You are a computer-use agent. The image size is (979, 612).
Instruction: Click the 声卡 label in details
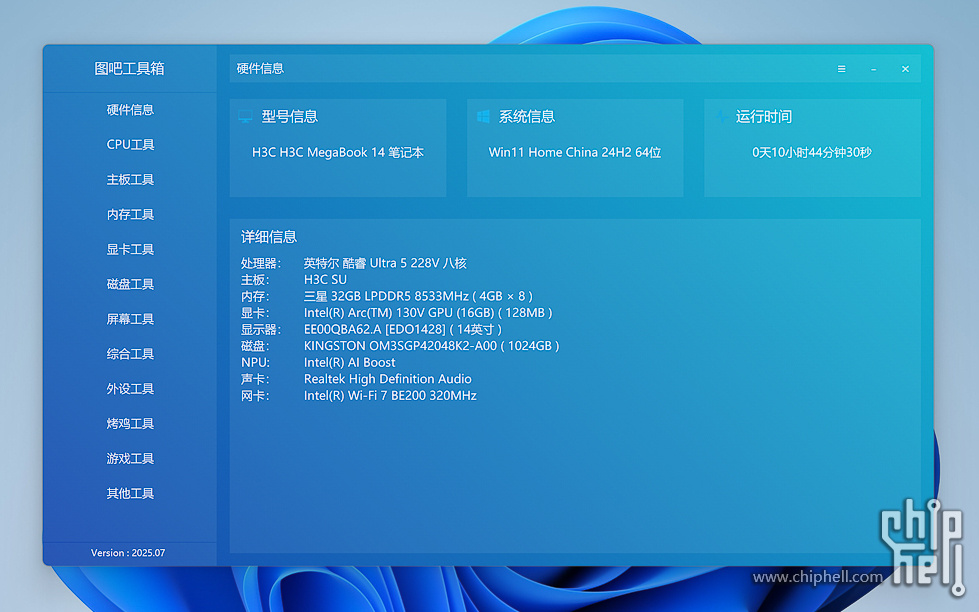click(x=255, y=379)
